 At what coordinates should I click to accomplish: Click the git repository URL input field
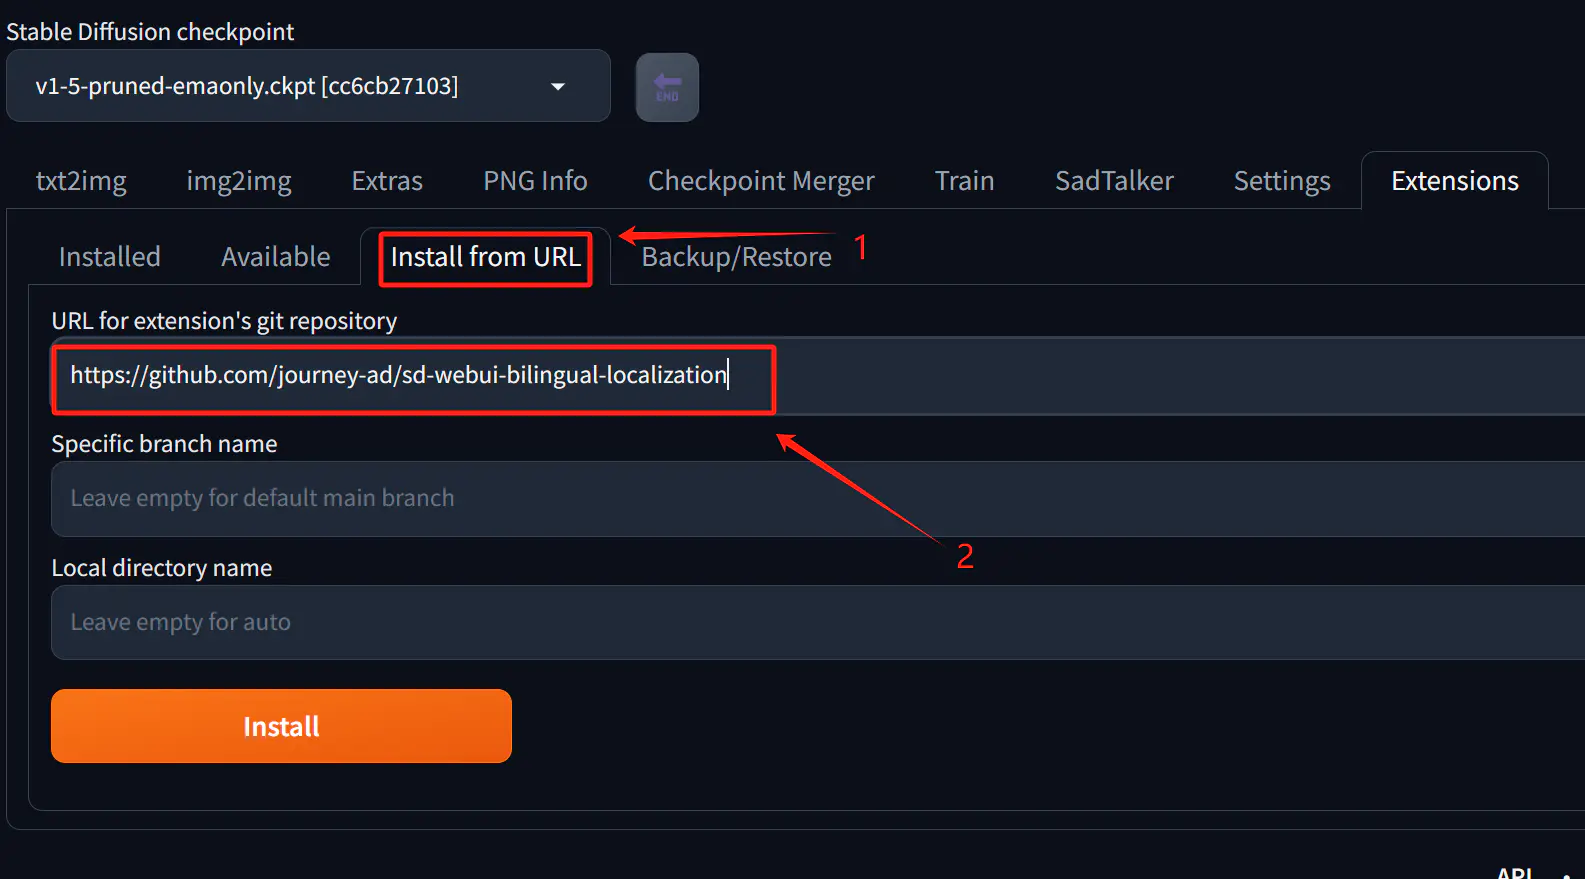point(818,376)
